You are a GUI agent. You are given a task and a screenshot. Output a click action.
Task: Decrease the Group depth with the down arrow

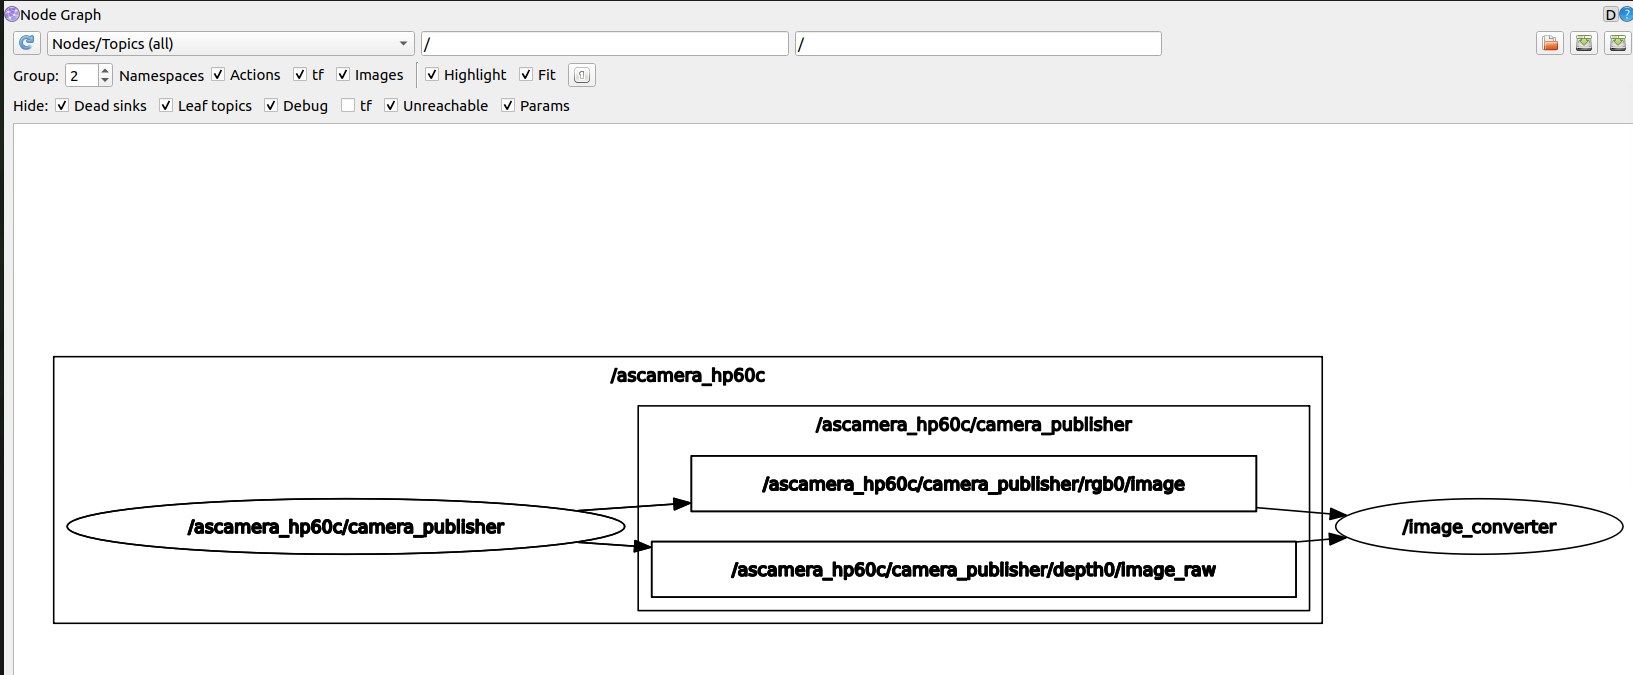point(105,80)
